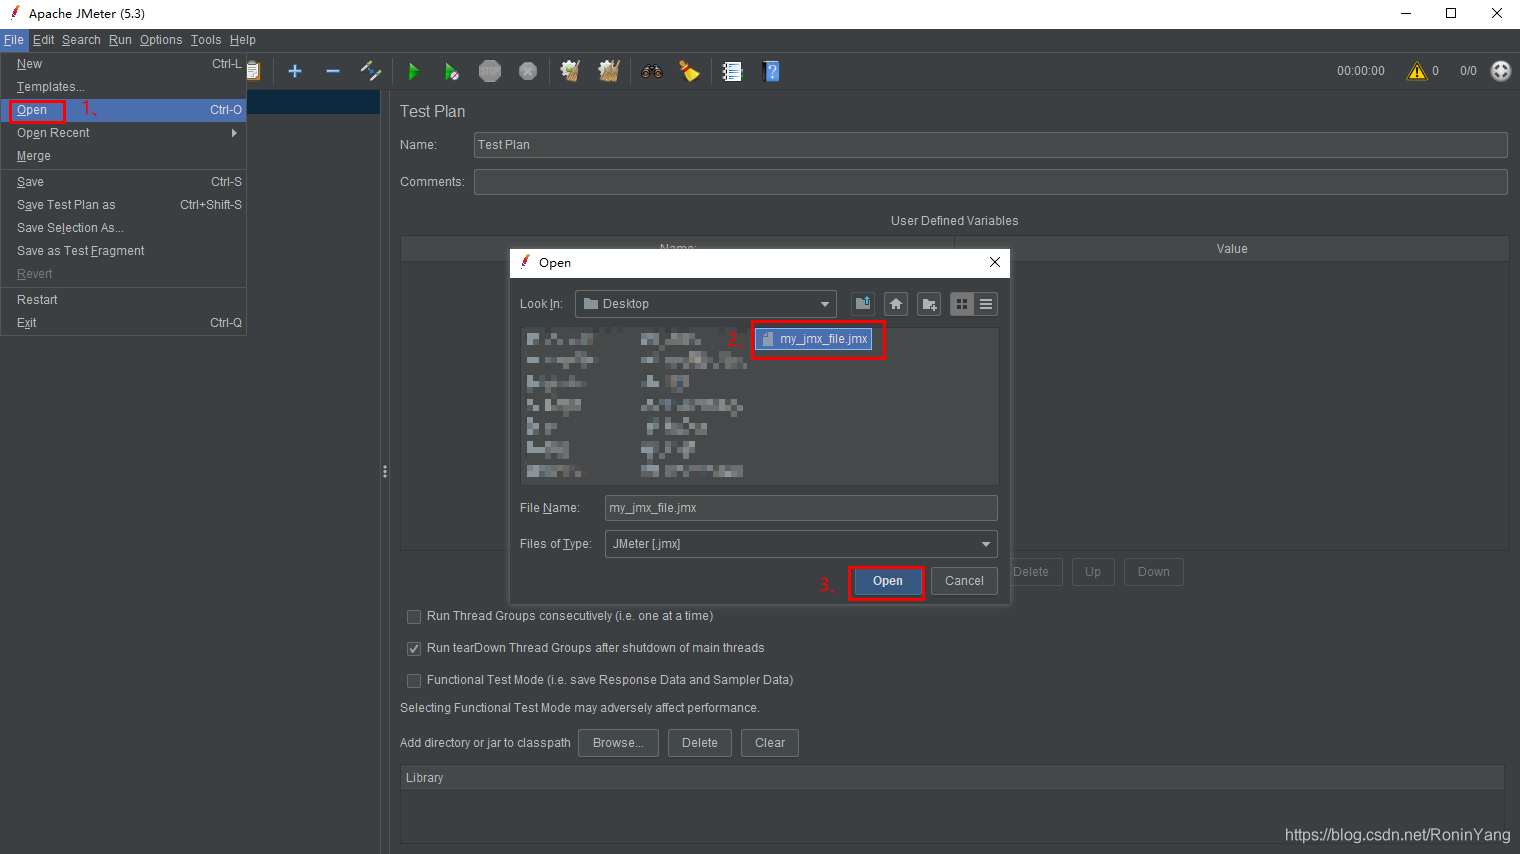This screenshot has width=1520, height=854.
Task: Click the Expand All plus icon
Action: click(295, 71)
